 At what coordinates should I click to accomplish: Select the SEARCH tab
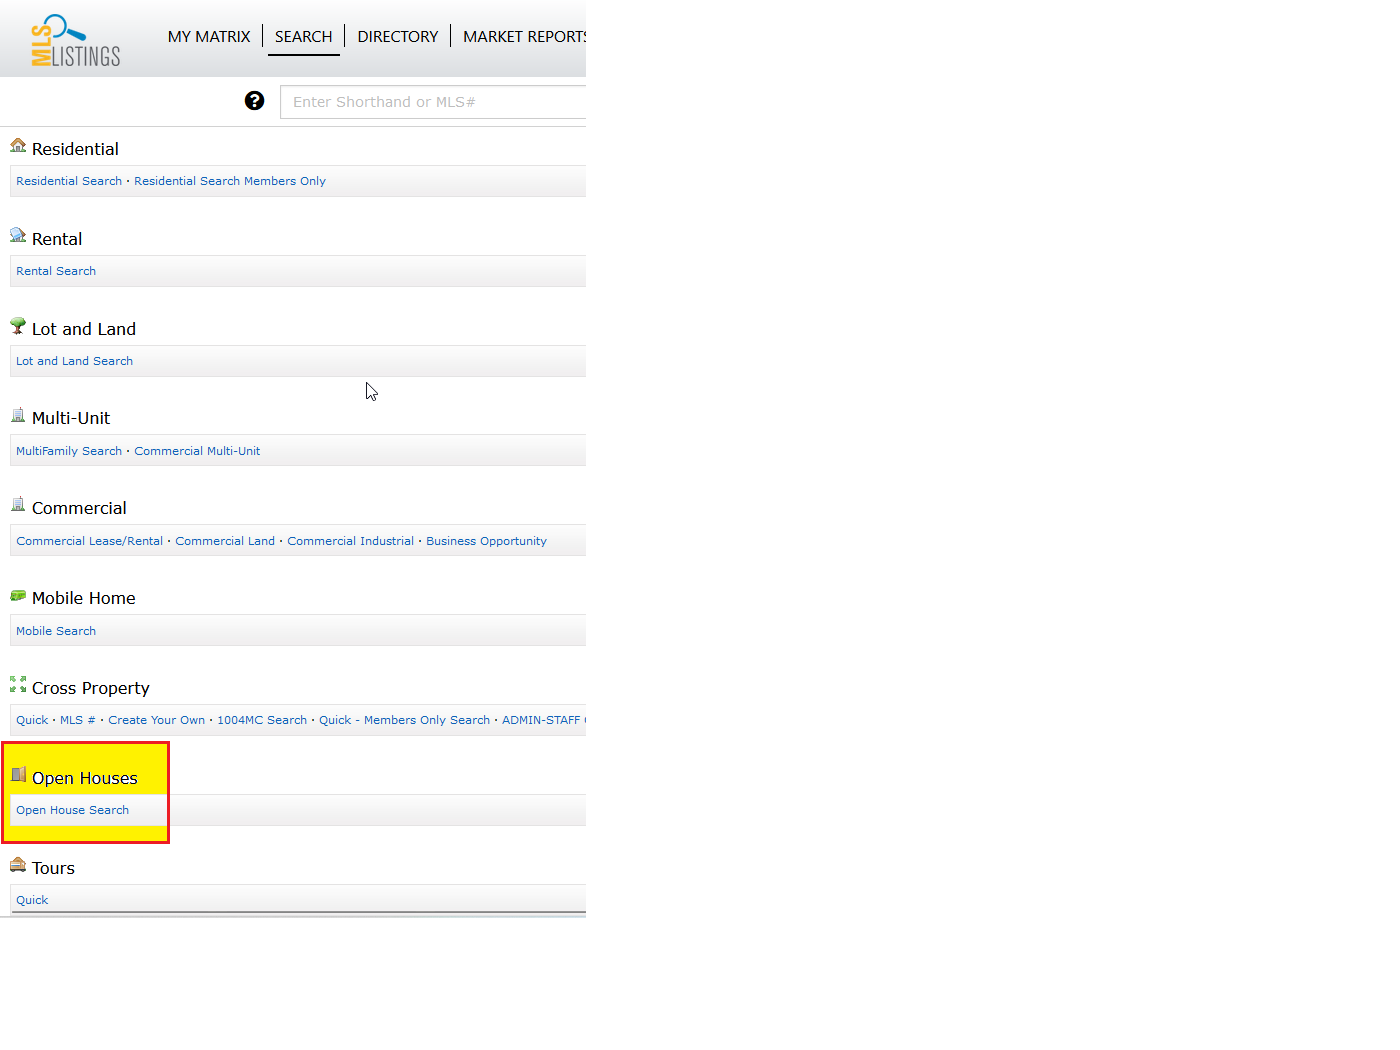pos(304,37)
